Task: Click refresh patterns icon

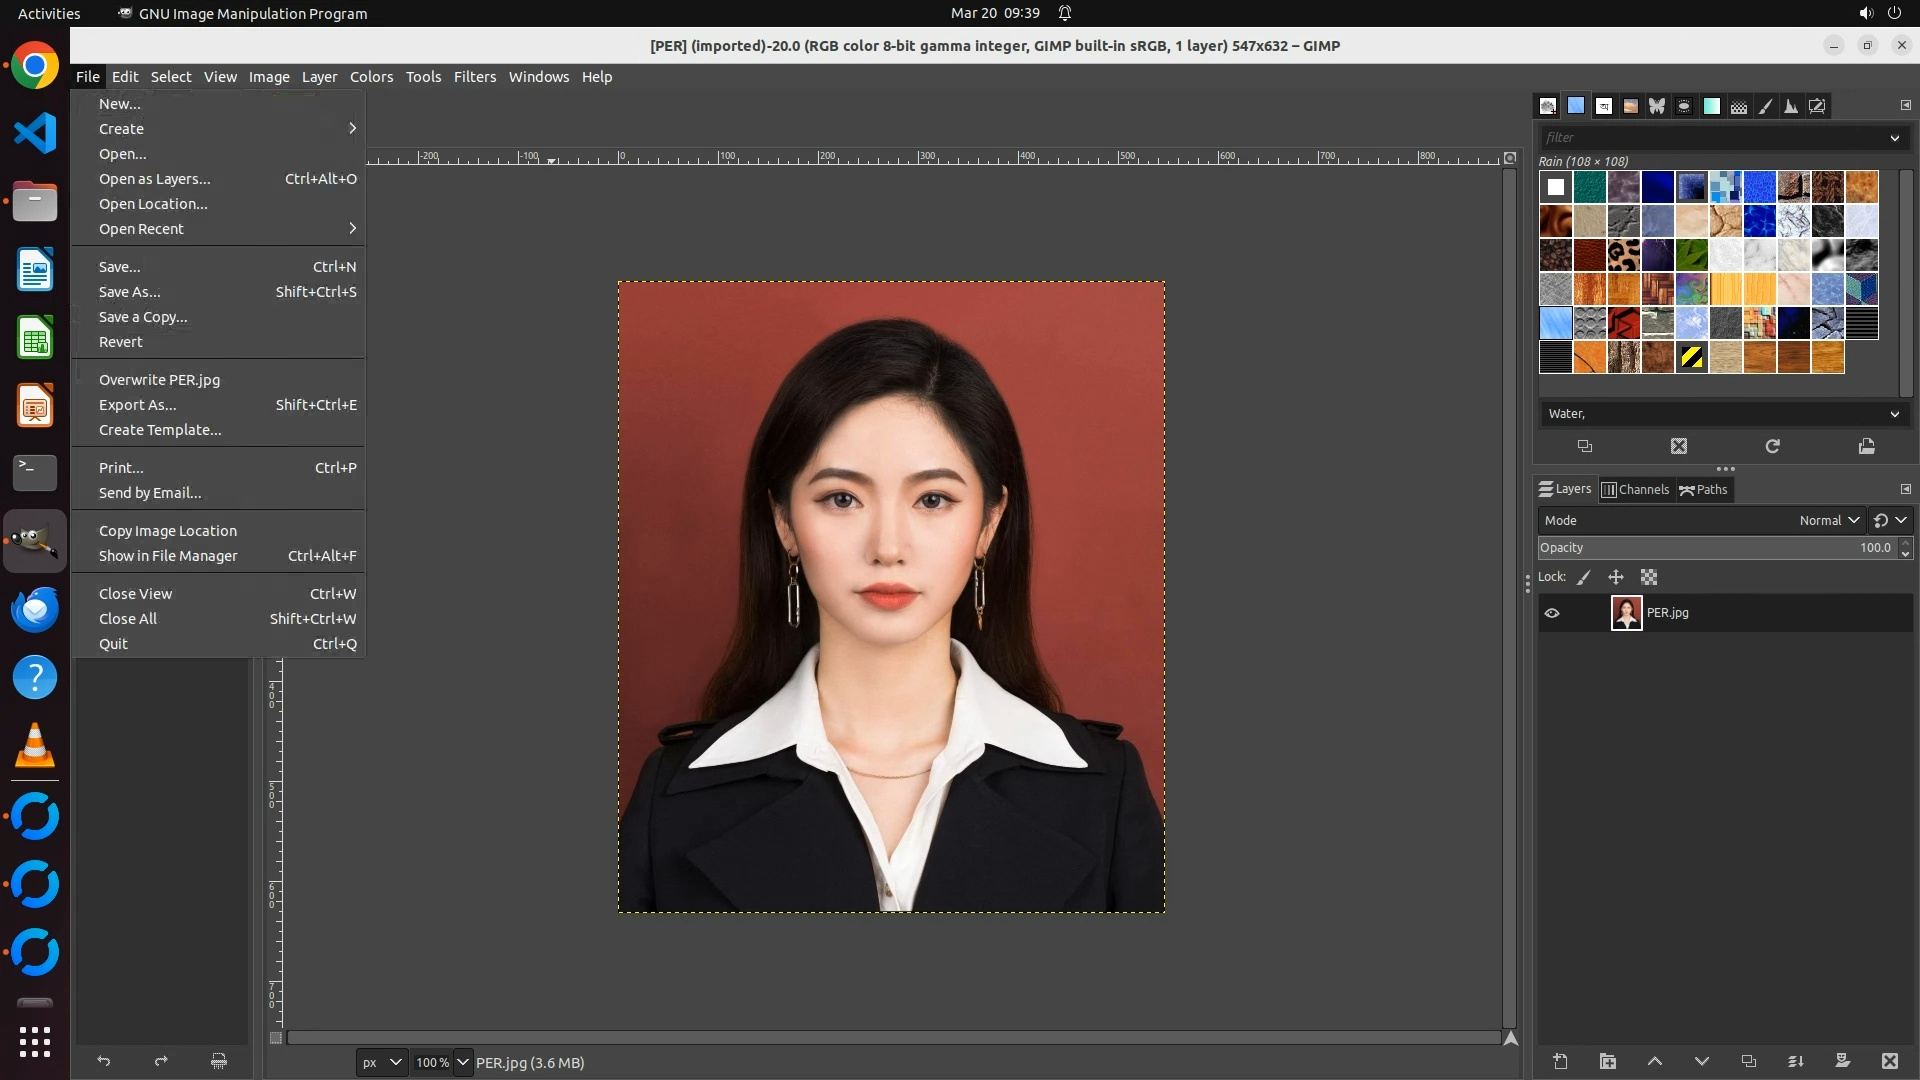Action: pyautogui.click(x=1772, y=446)
